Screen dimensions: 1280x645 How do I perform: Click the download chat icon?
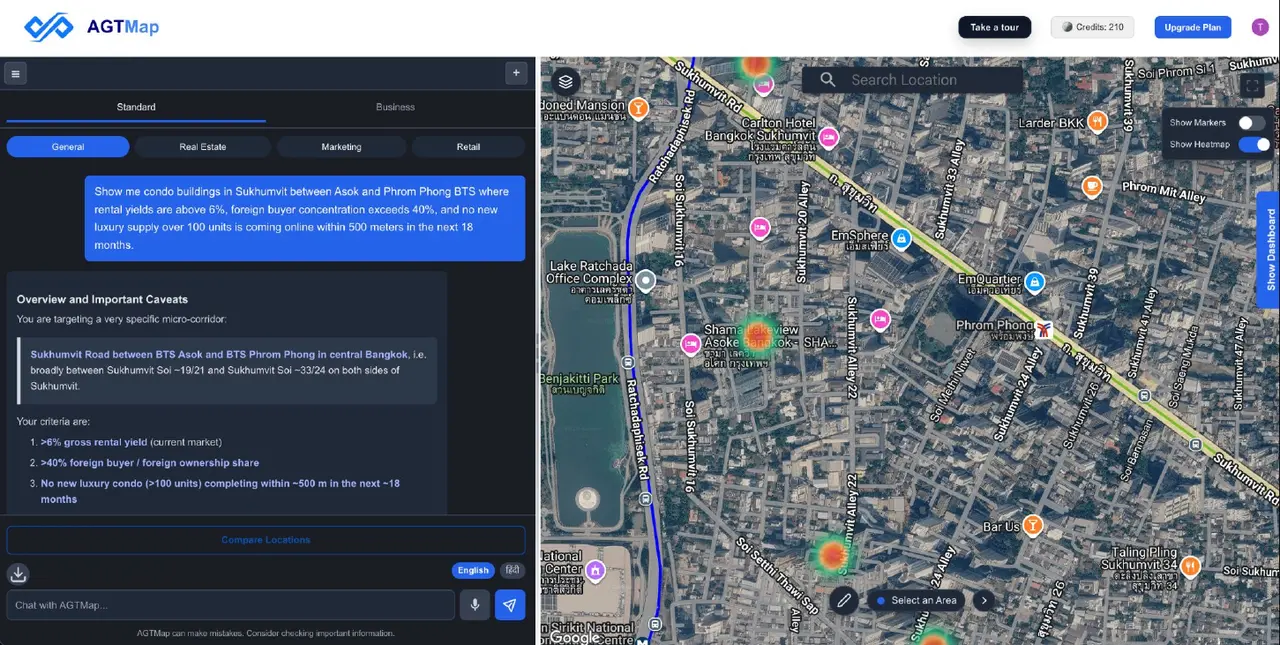[x=18, y=574]
